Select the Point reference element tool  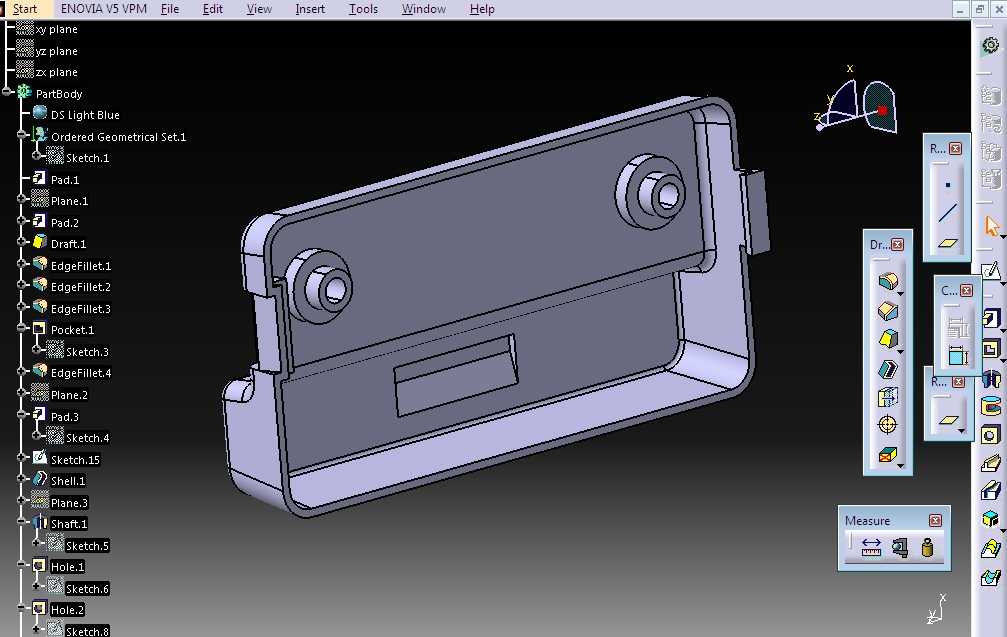point(947,185)
